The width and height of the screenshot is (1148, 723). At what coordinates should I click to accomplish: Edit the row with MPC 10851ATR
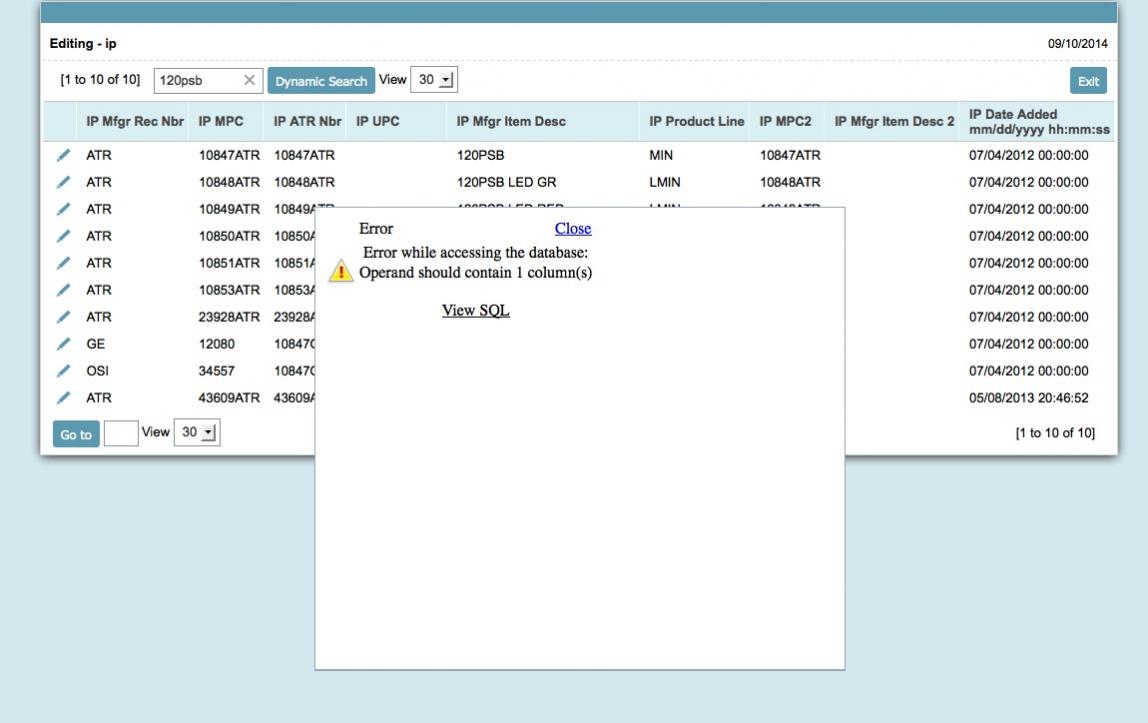[x=62, y=261]
